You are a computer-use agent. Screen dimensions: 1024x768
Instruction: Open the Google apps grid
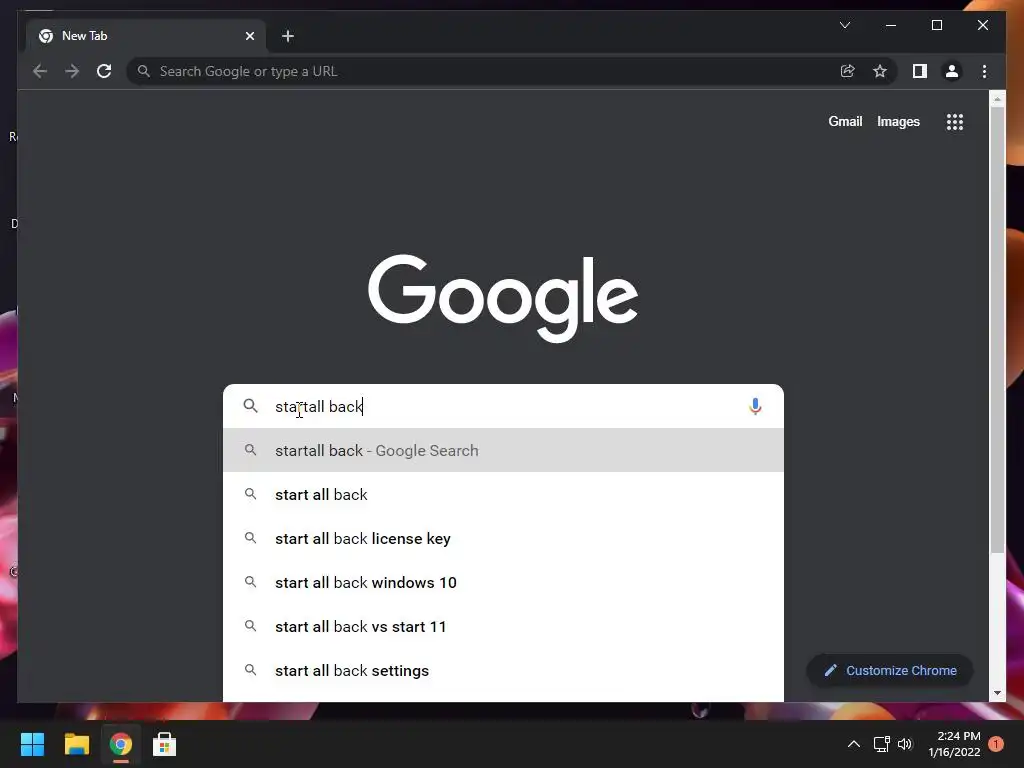point(955,121)
